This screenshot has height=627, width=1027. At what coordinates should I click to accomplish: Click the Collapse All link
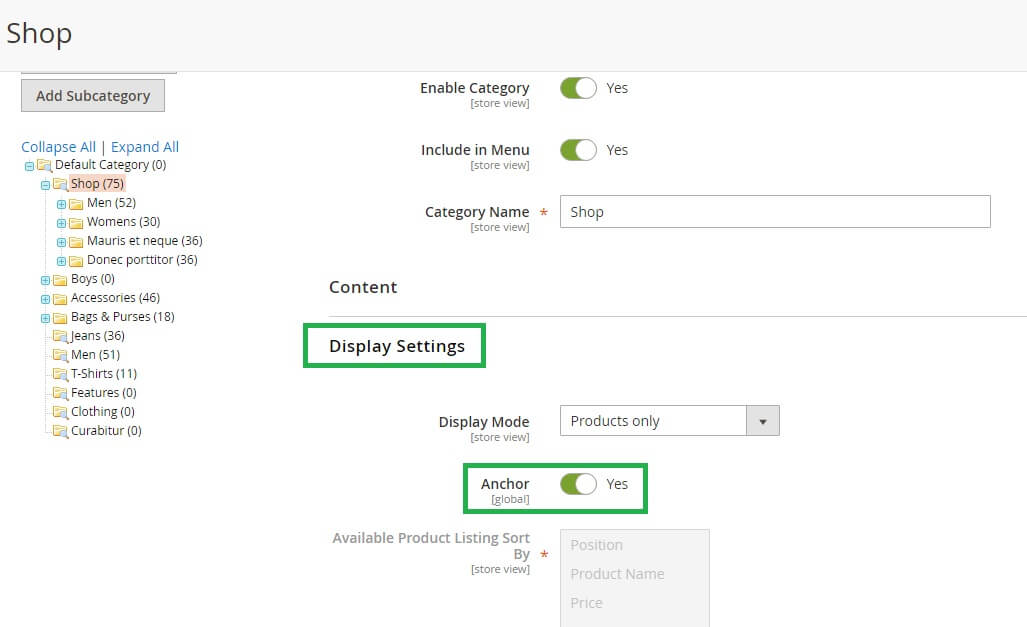[x=58, y=147]
